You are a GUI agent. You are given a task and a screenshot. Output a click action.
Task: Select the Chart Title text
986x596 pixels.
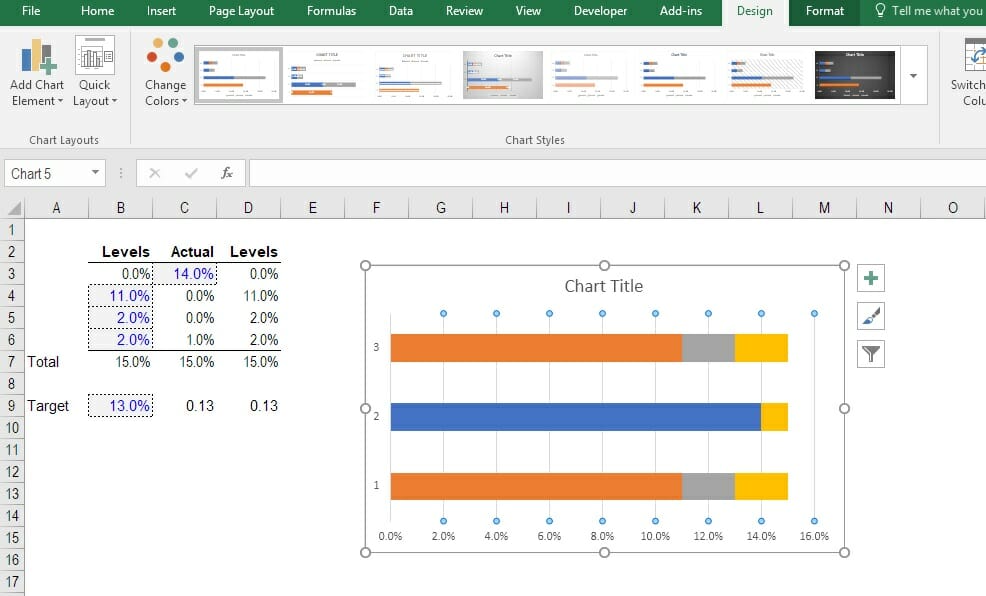click(603, 286)
